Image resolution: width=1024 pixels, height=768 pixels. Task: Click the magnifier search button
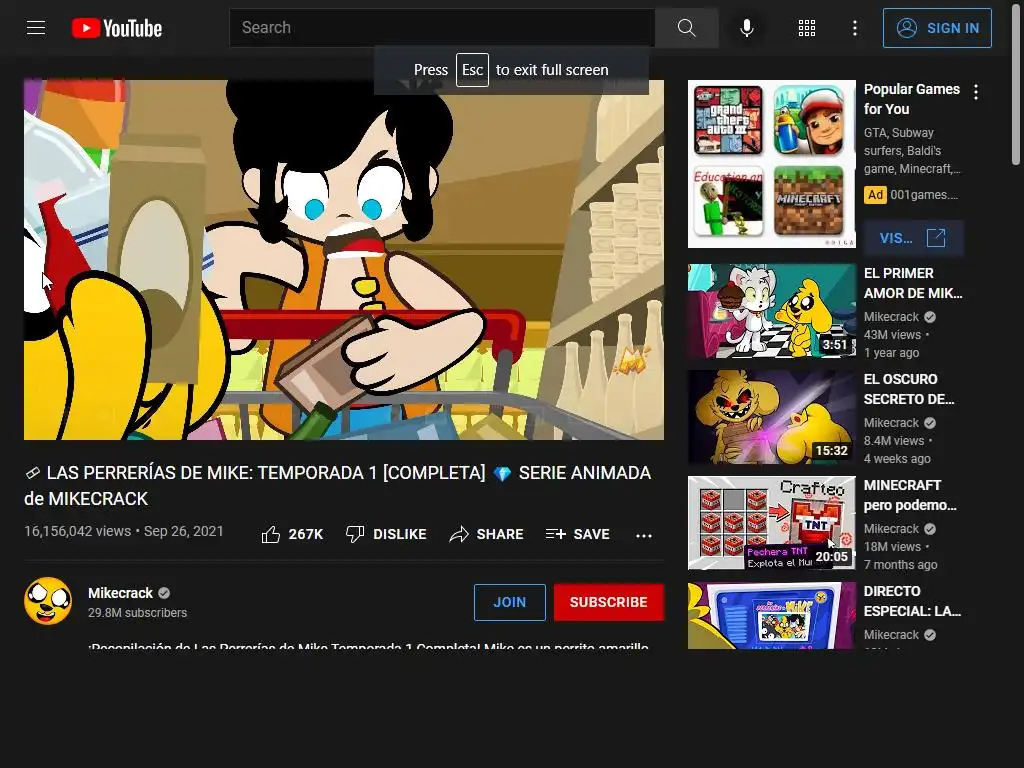[x=686, y=27]
